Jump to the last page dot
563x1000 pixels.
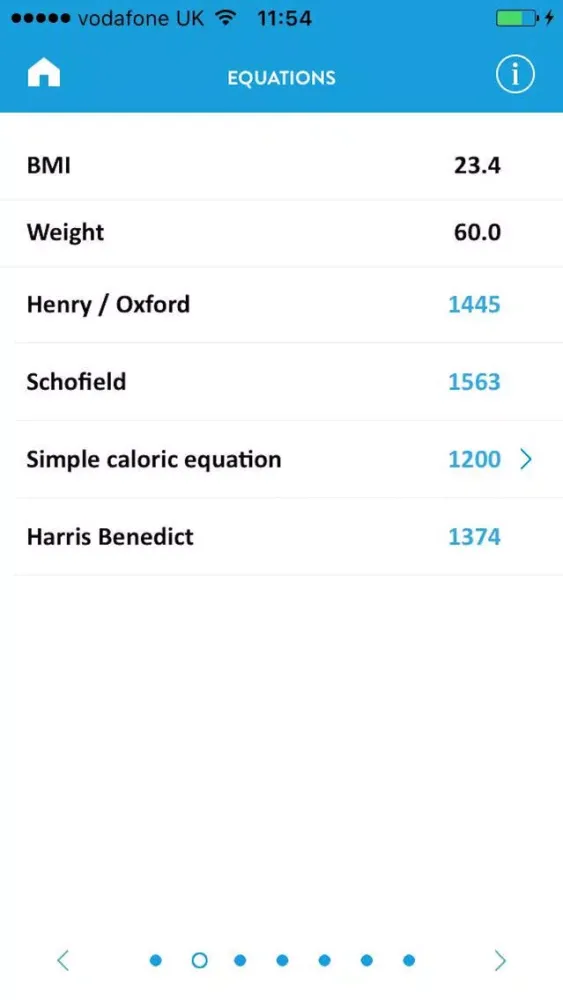tap(409, 960)
